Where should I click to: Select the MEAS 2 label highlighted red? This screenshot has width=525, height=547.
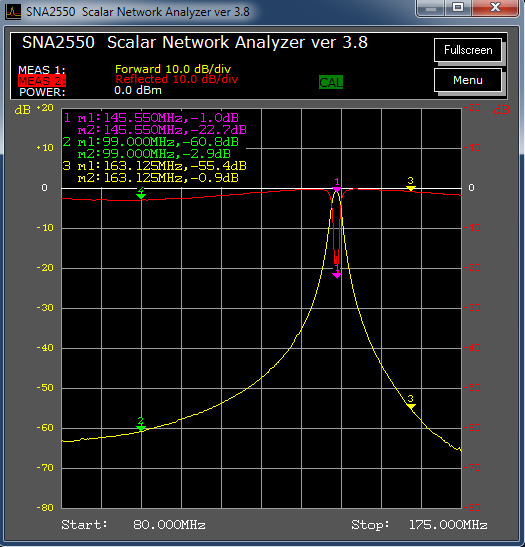(x=42, y=81)
